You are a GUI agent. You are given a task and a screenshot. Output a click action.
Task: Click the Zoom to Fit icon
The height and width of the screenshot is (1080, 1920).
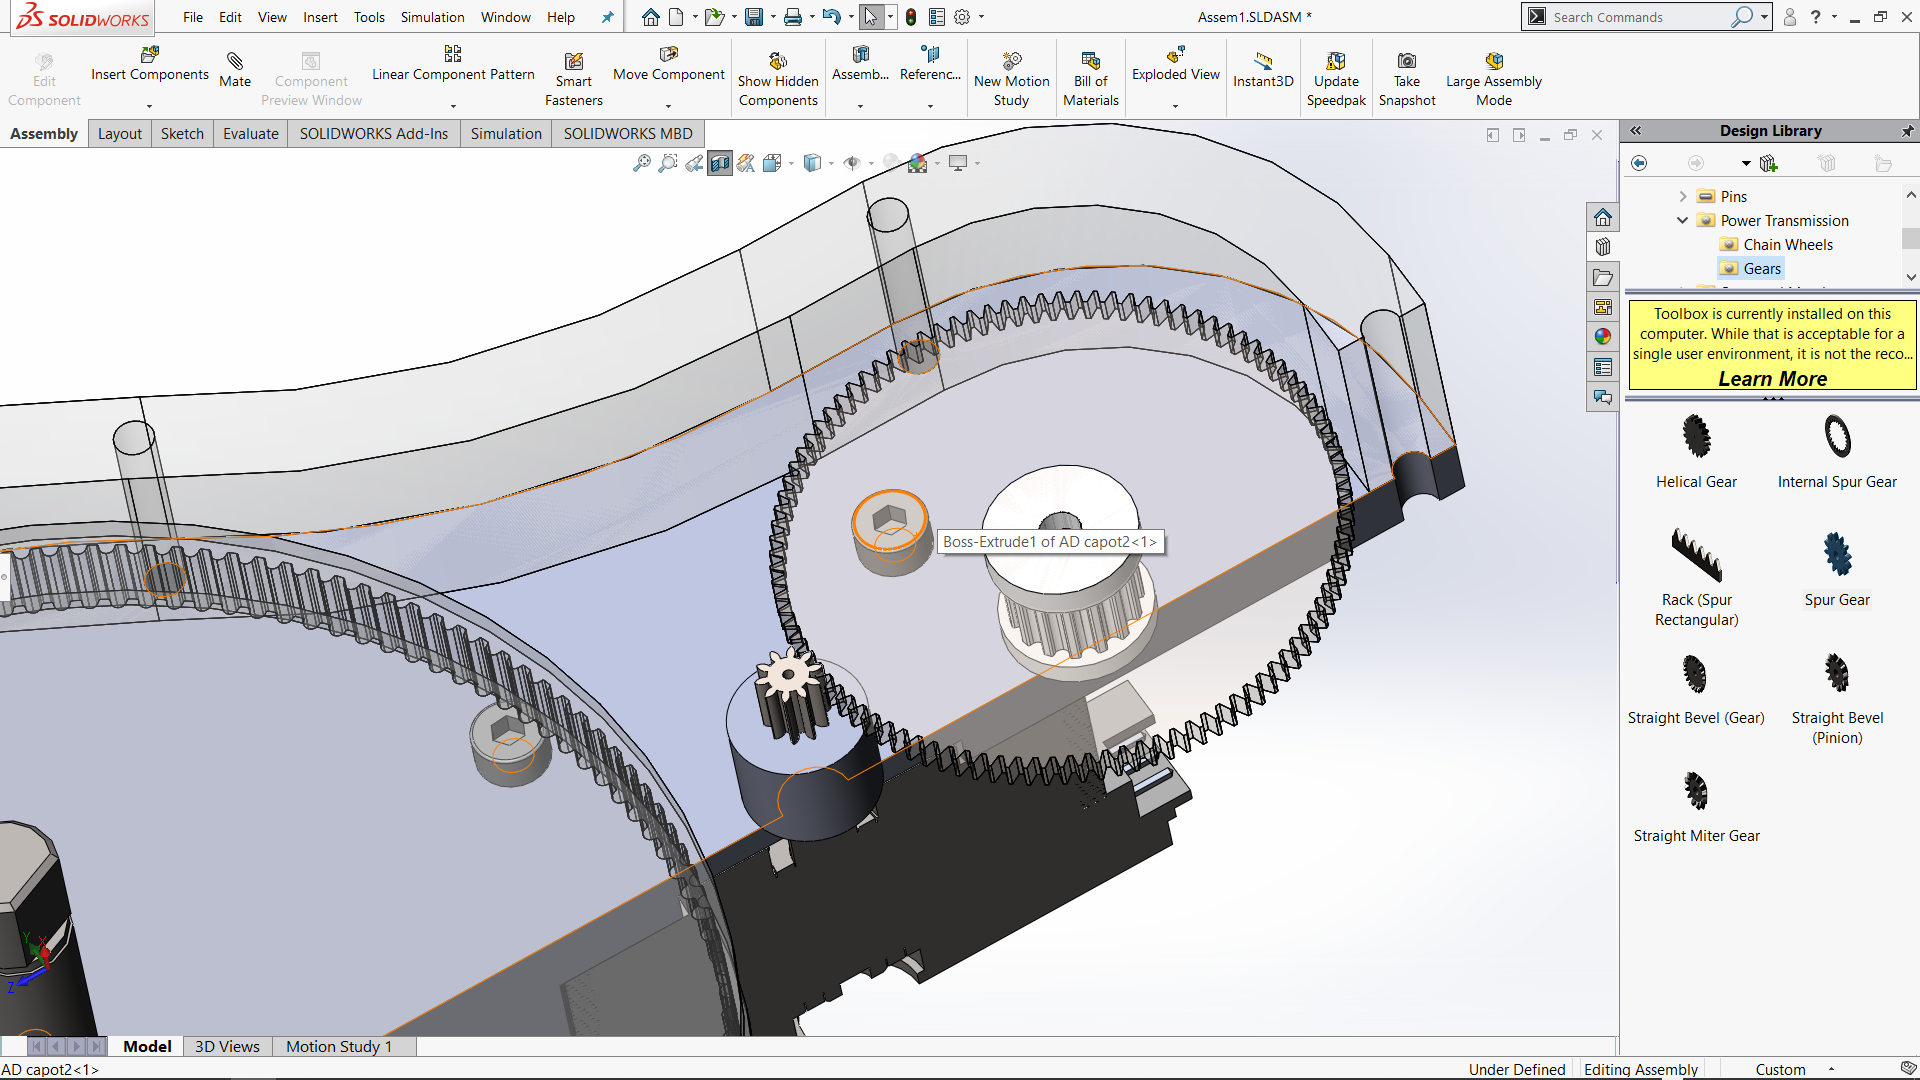coord(642,163)
